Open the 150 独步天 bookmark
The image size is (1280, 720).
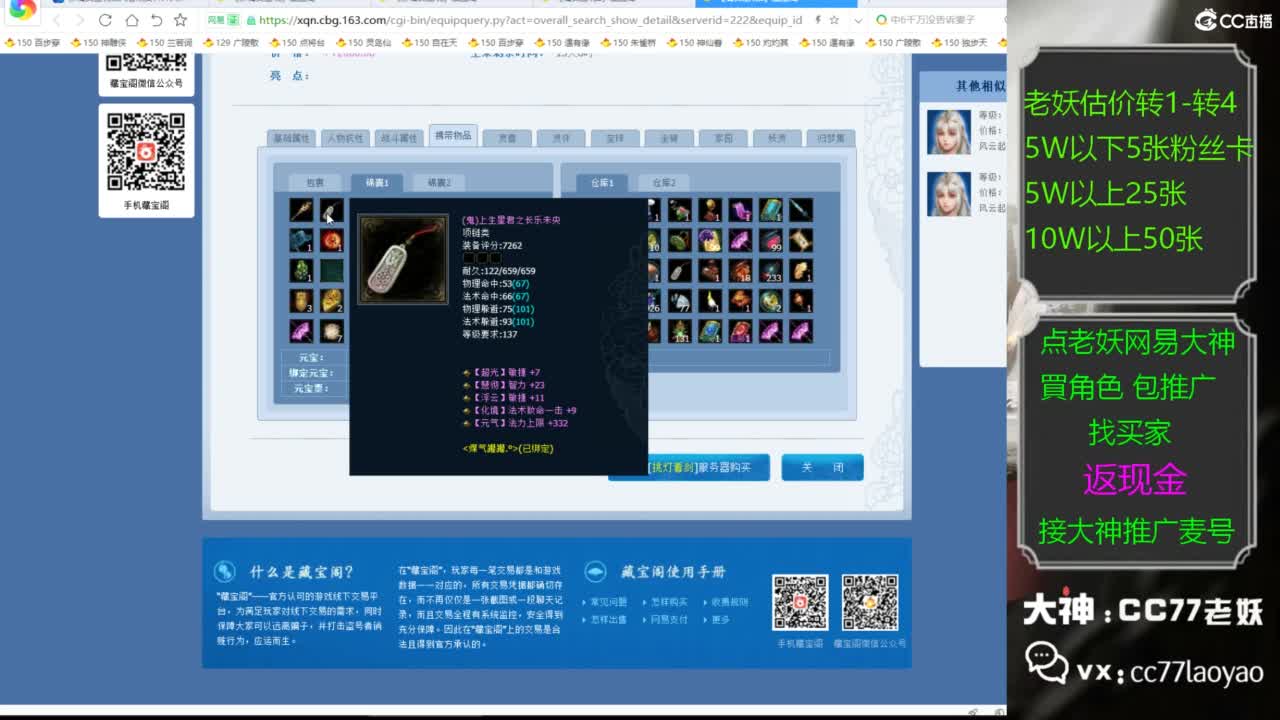960,43
